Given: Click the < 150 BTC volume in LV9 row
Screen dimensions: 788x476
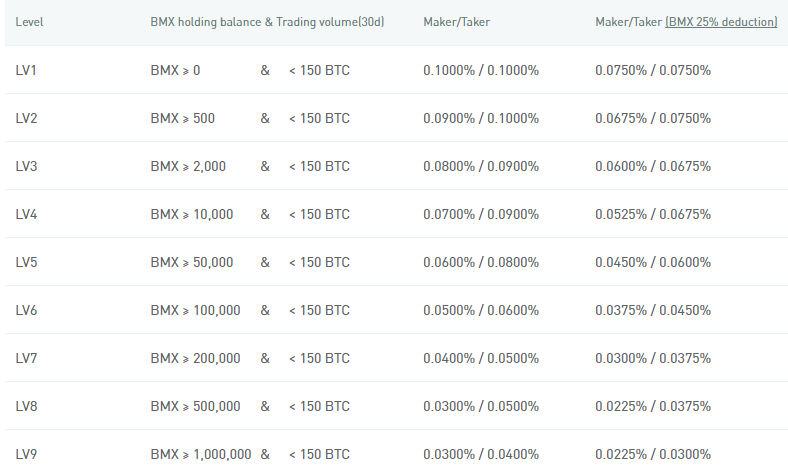Looking at the screenshot, I should [x=319, y=454].
